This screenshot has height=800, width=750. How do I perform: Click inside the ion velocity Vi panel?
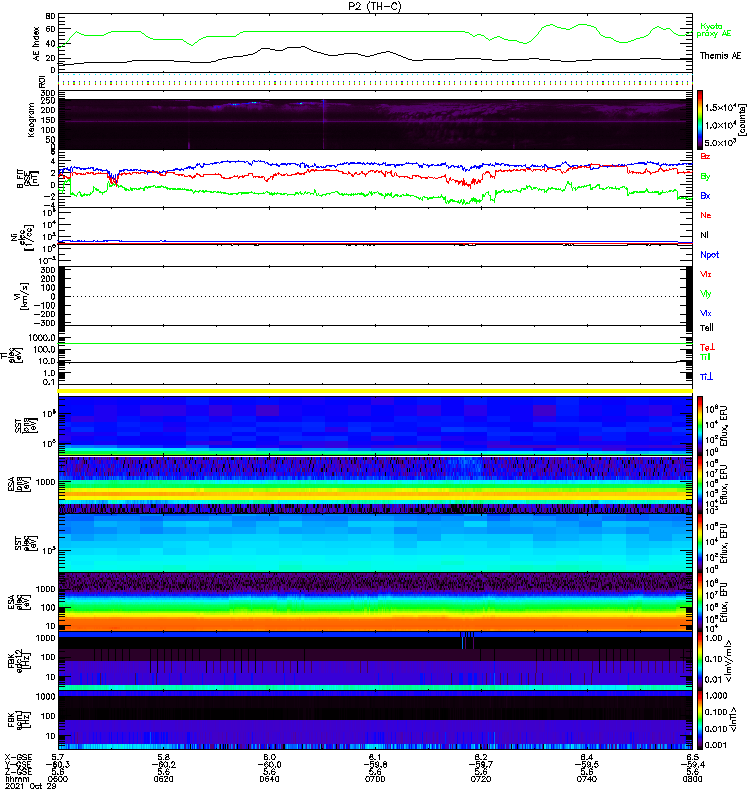[x=375, y=296]
